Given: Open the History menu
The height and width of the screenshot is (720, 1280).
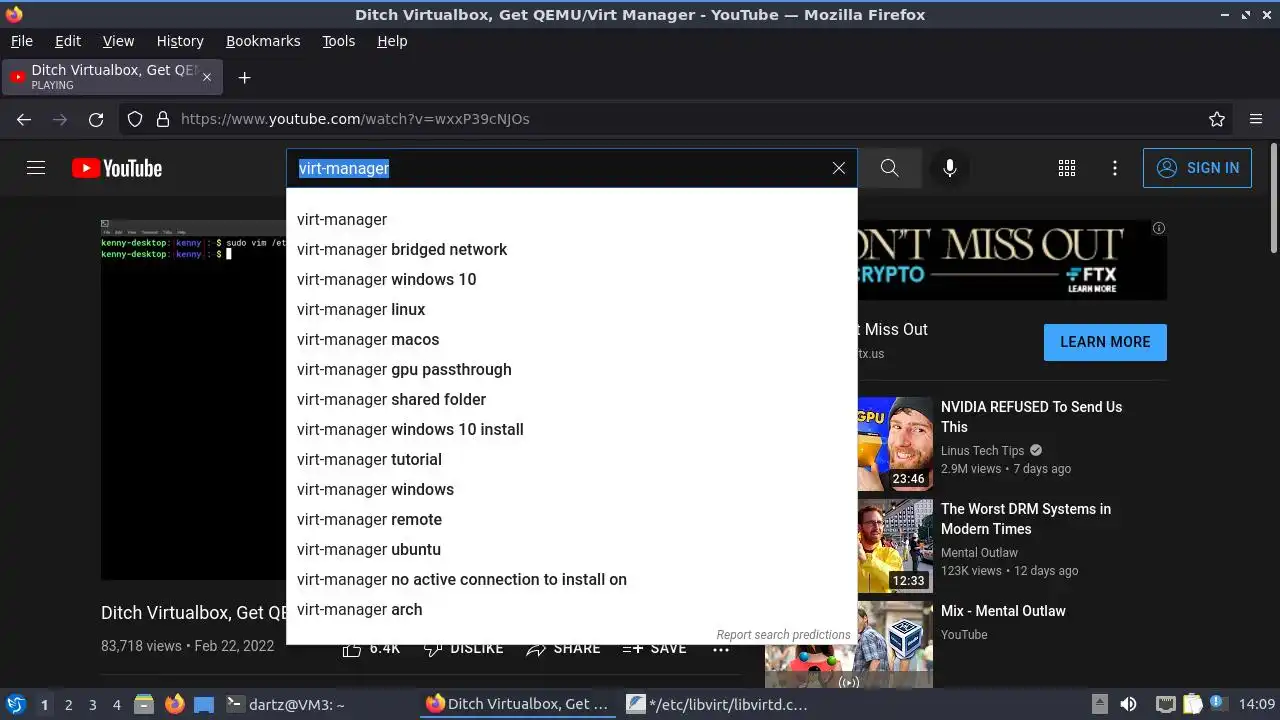Looking at the screenshot, I should (x=180, y=41).
